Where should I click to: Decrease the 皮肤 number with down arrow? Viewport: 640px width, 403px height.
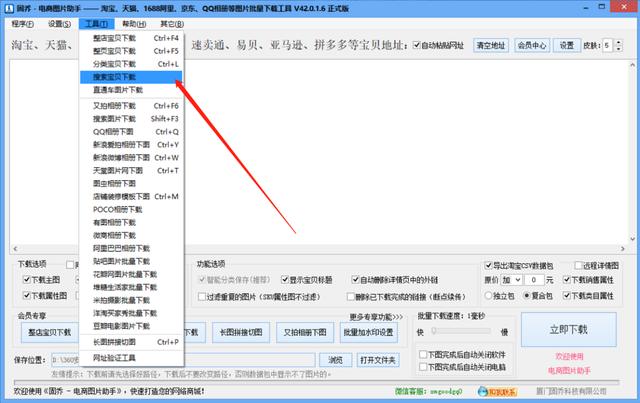coord(619,48)
